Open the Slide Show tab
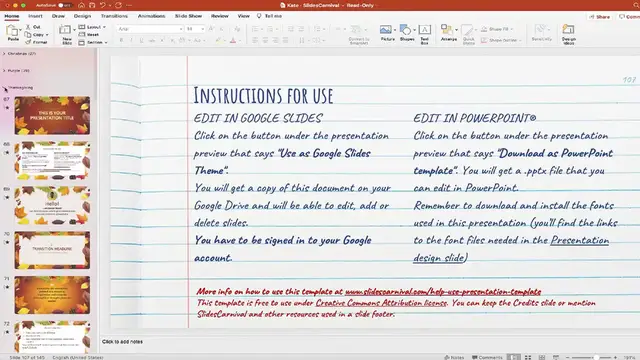Screen dimensions: 640x360 coord(188,16)
